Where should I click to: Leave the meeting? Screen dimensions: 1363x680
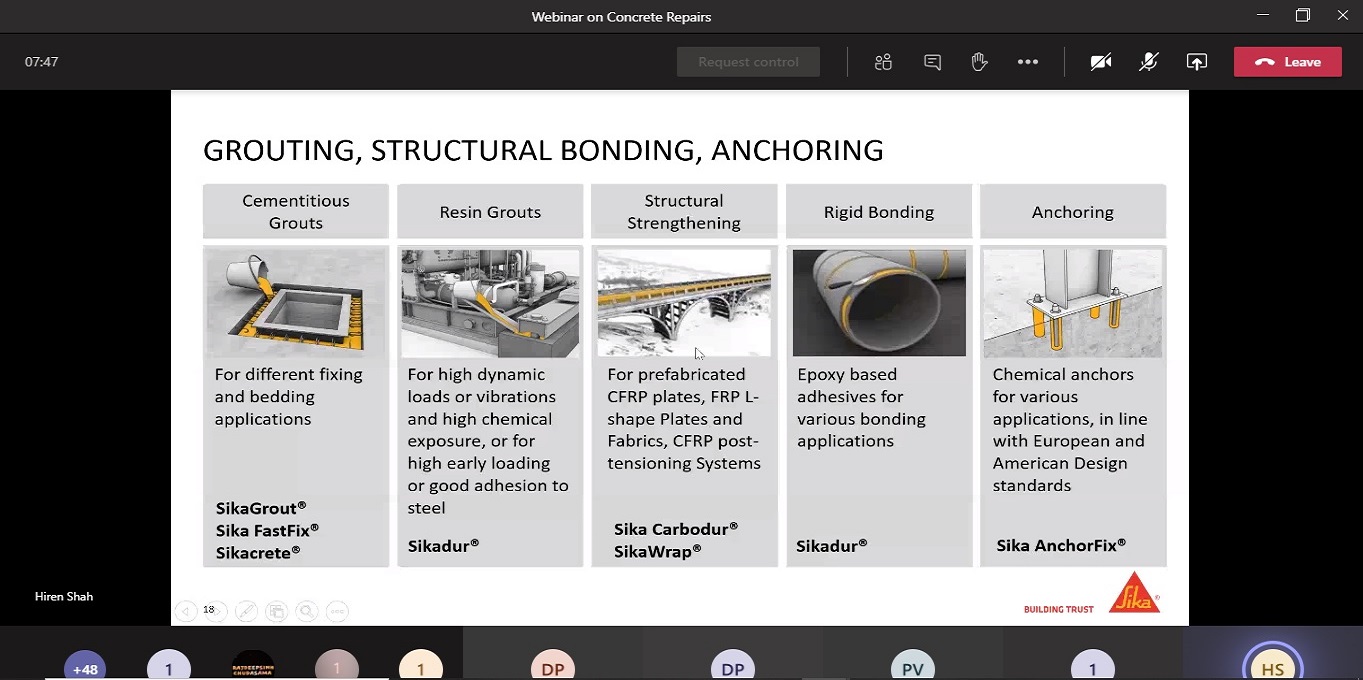click(1288, 62)
